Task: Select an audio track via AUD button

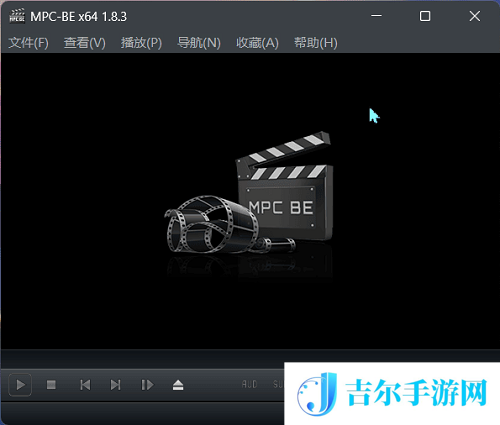Action: [x=249, y=384]
